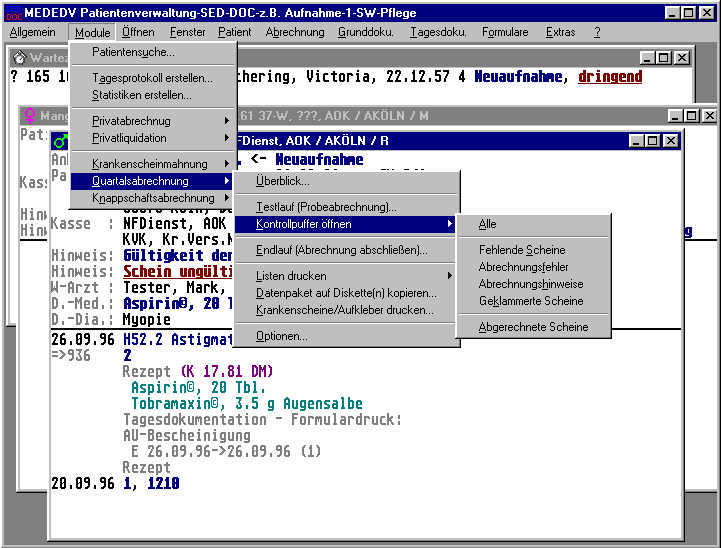The image size is (721, 548).
Task: Click the 'Gültigkeit der' blue hint
Action: point(177,256)
